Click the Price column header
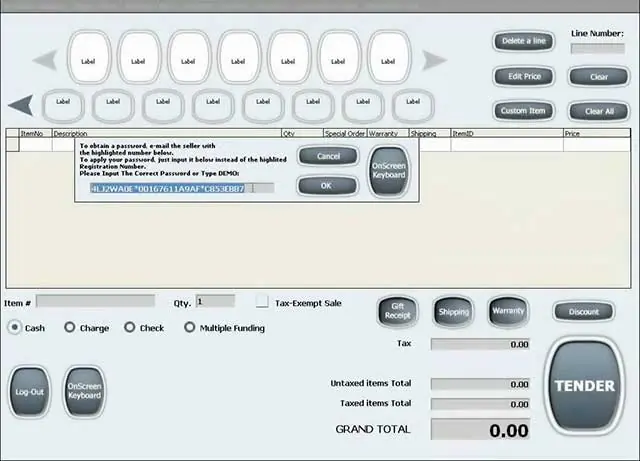Screen dimensions: 640x461 (597, 134)
